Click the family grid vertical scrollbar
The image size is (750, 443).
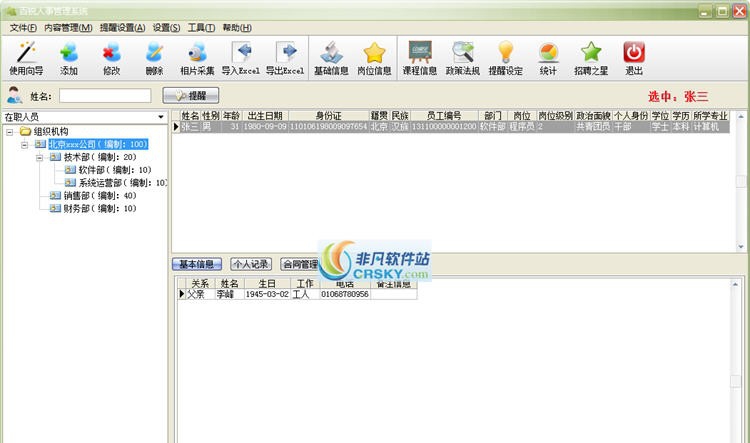click(735, 361)
